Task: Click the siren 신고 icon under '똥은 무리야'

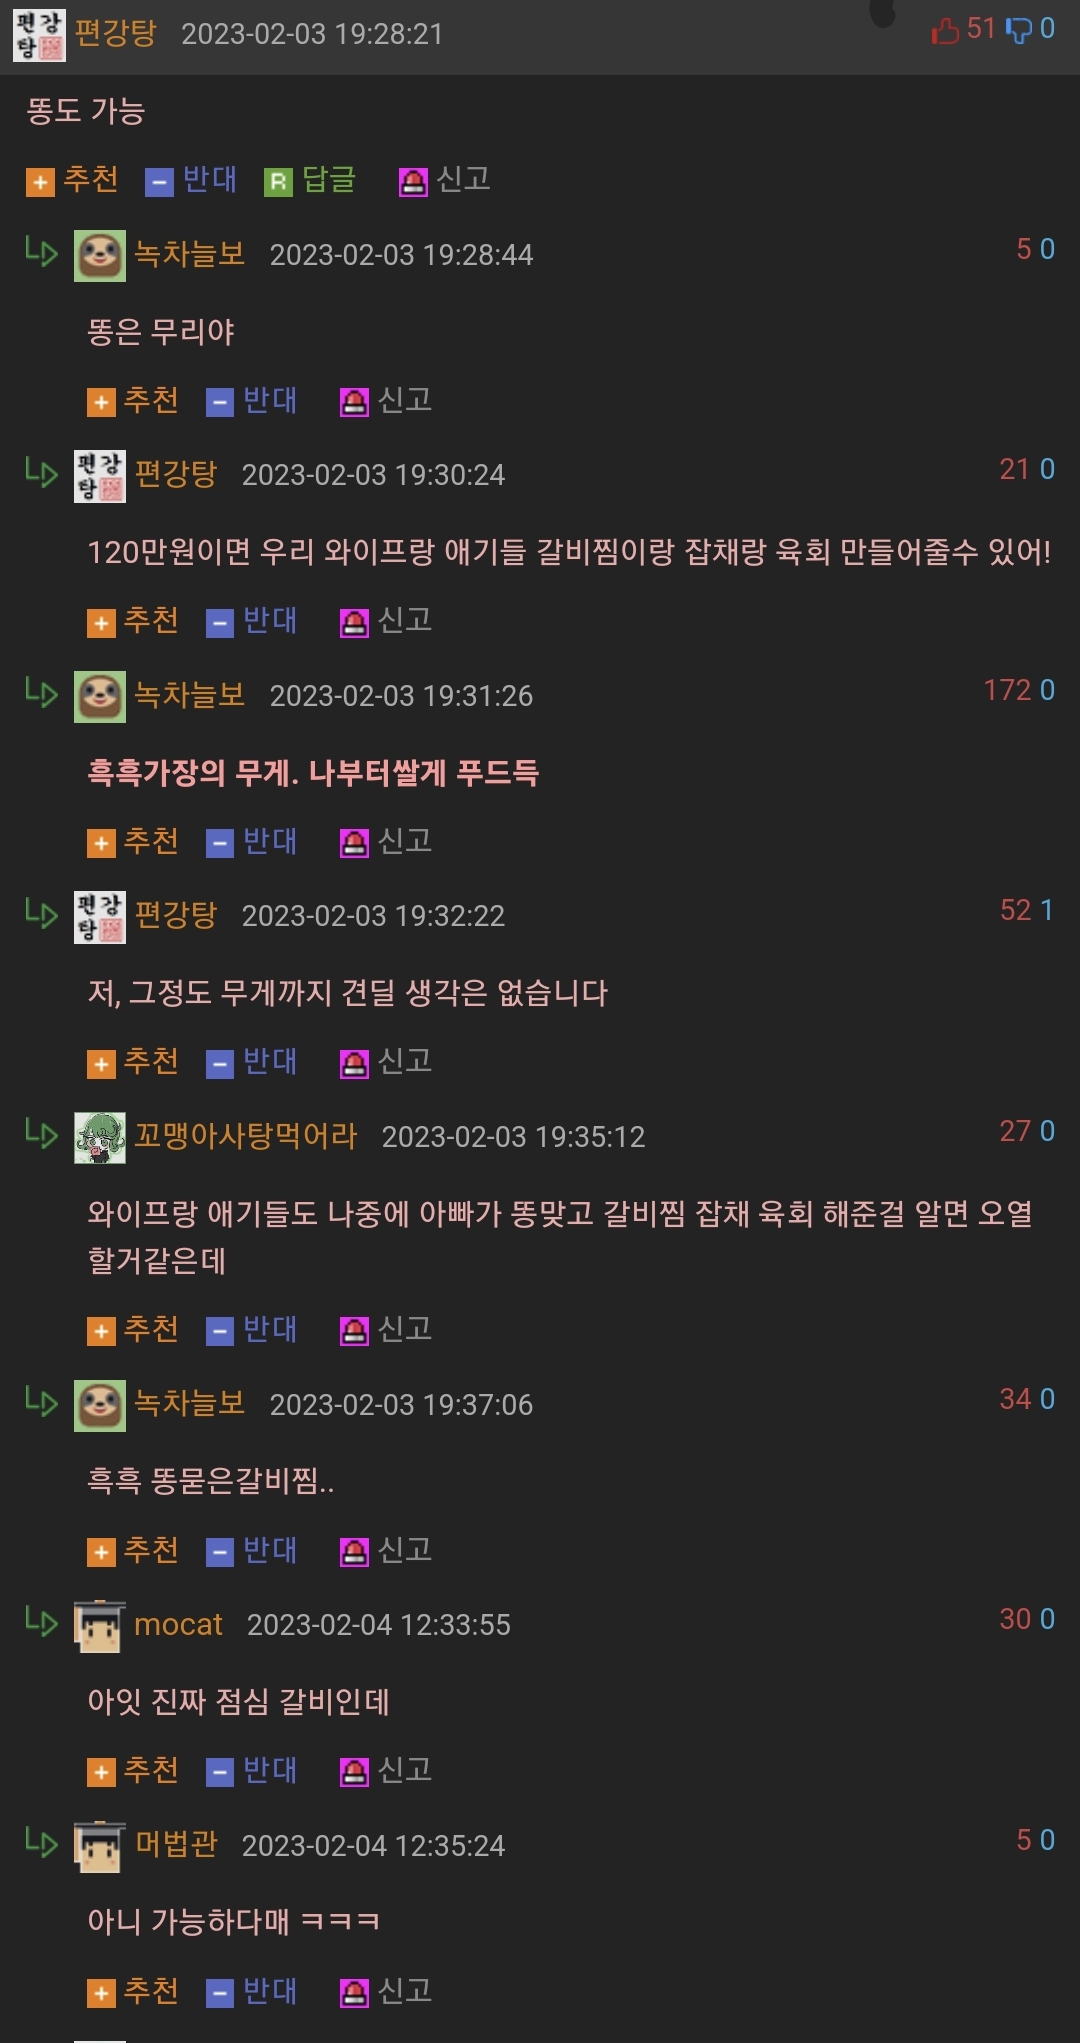Action: pyautogui.click(x=354, y=402)
